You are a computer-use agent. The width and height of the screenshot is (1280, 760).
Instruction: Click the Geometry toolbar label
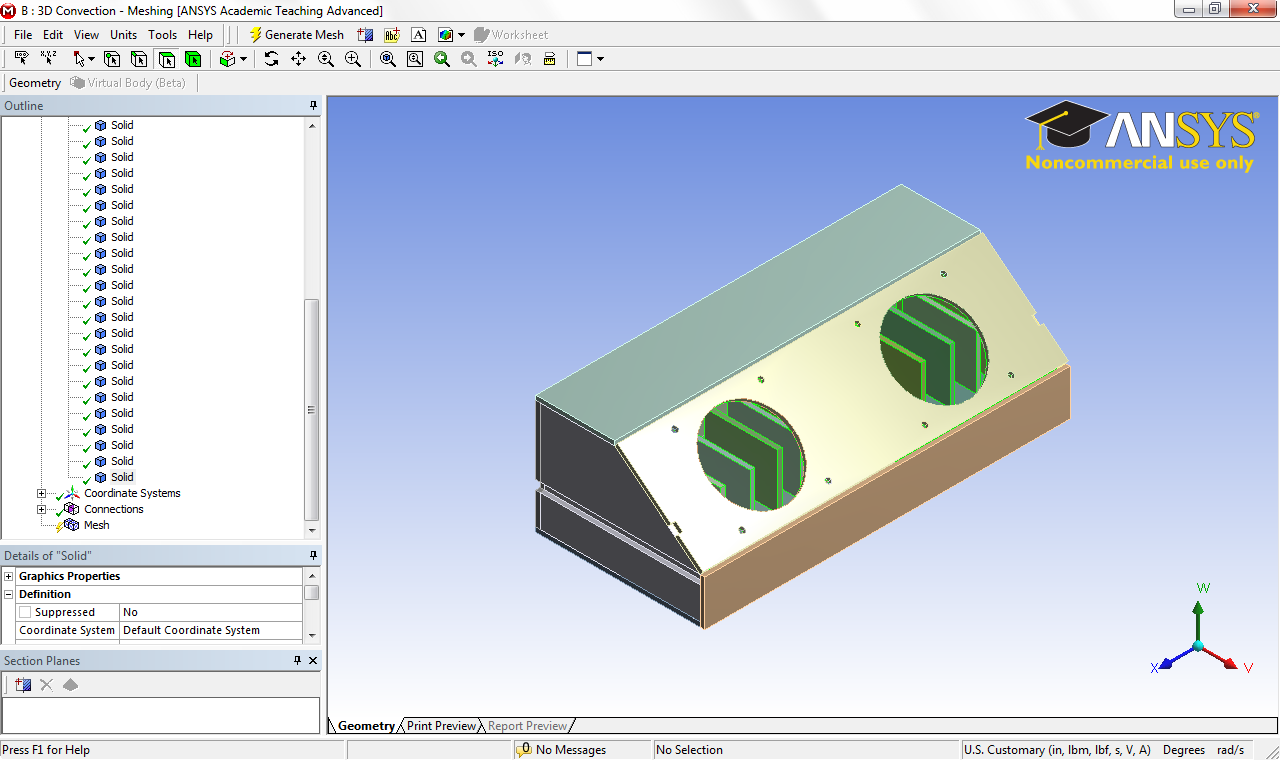(35, 83)
